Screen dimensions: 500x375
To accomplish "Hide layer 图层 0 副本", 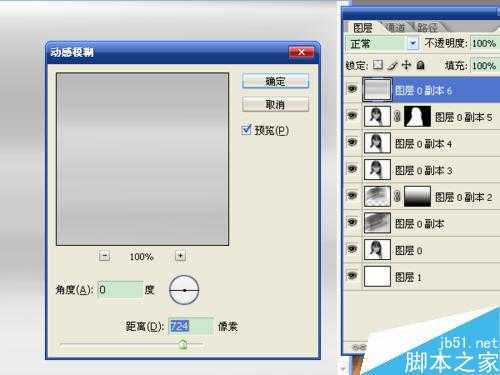I will coord(352,222).
